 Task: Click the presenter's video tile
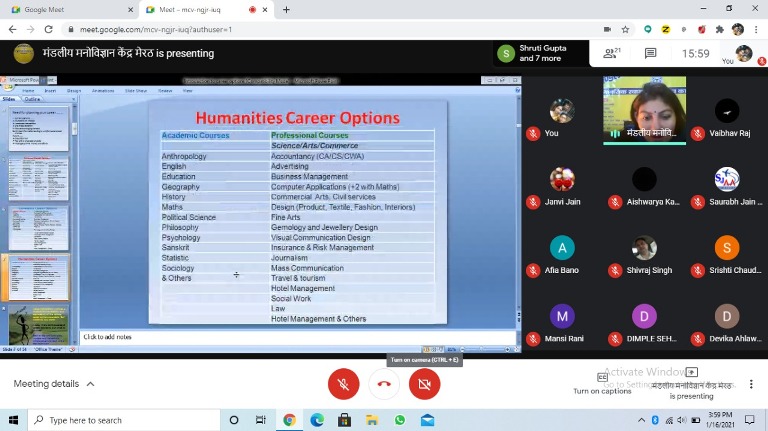click(644, 110)
